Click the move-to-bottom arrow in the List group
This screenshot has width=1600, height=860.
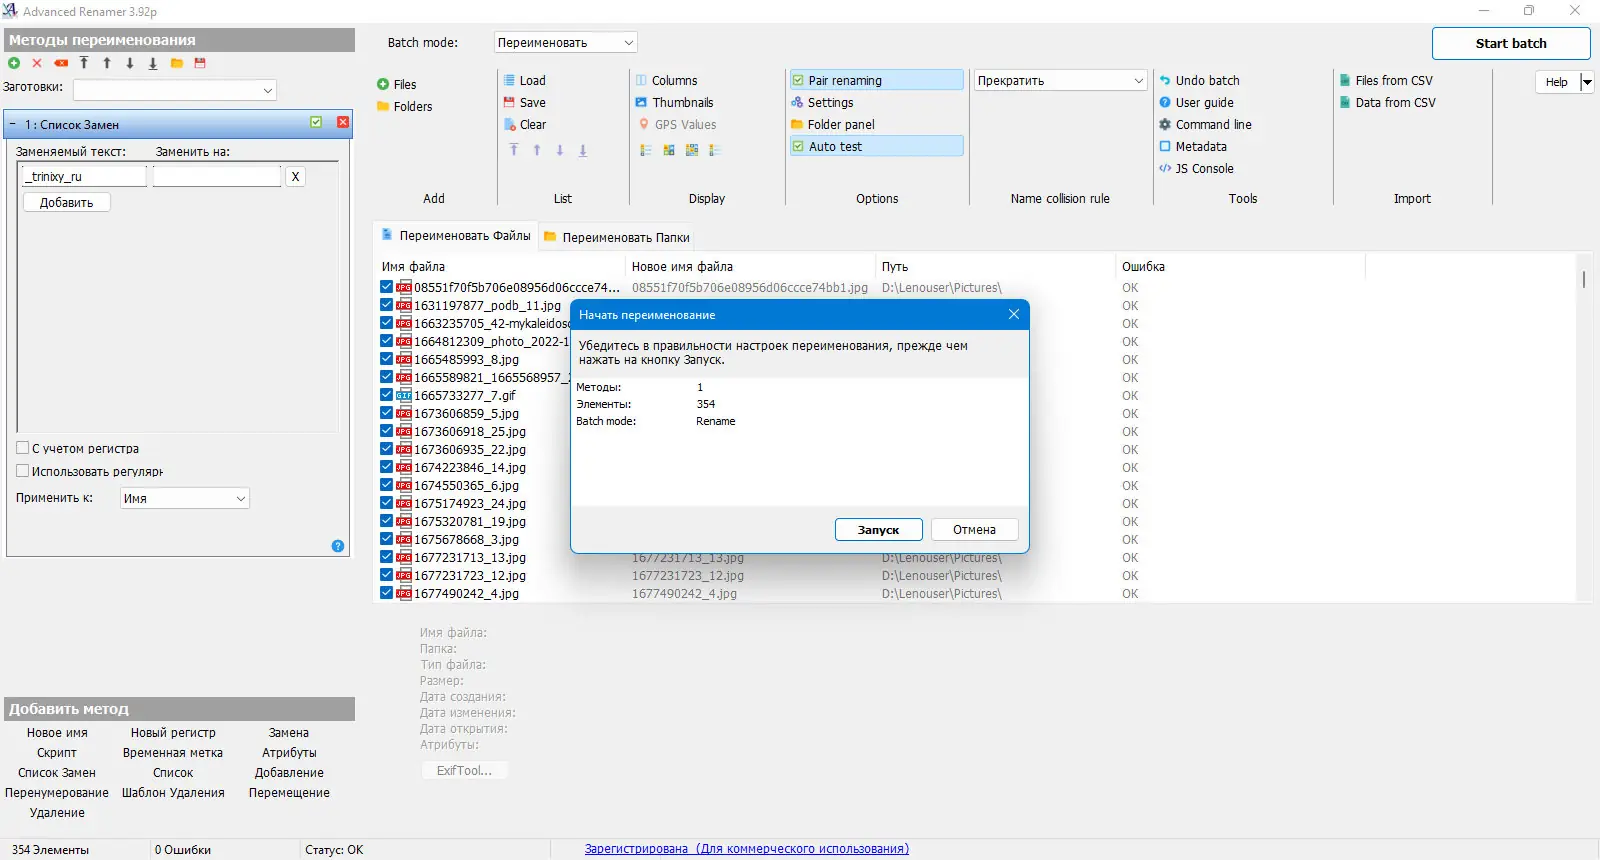click(583, 150)
